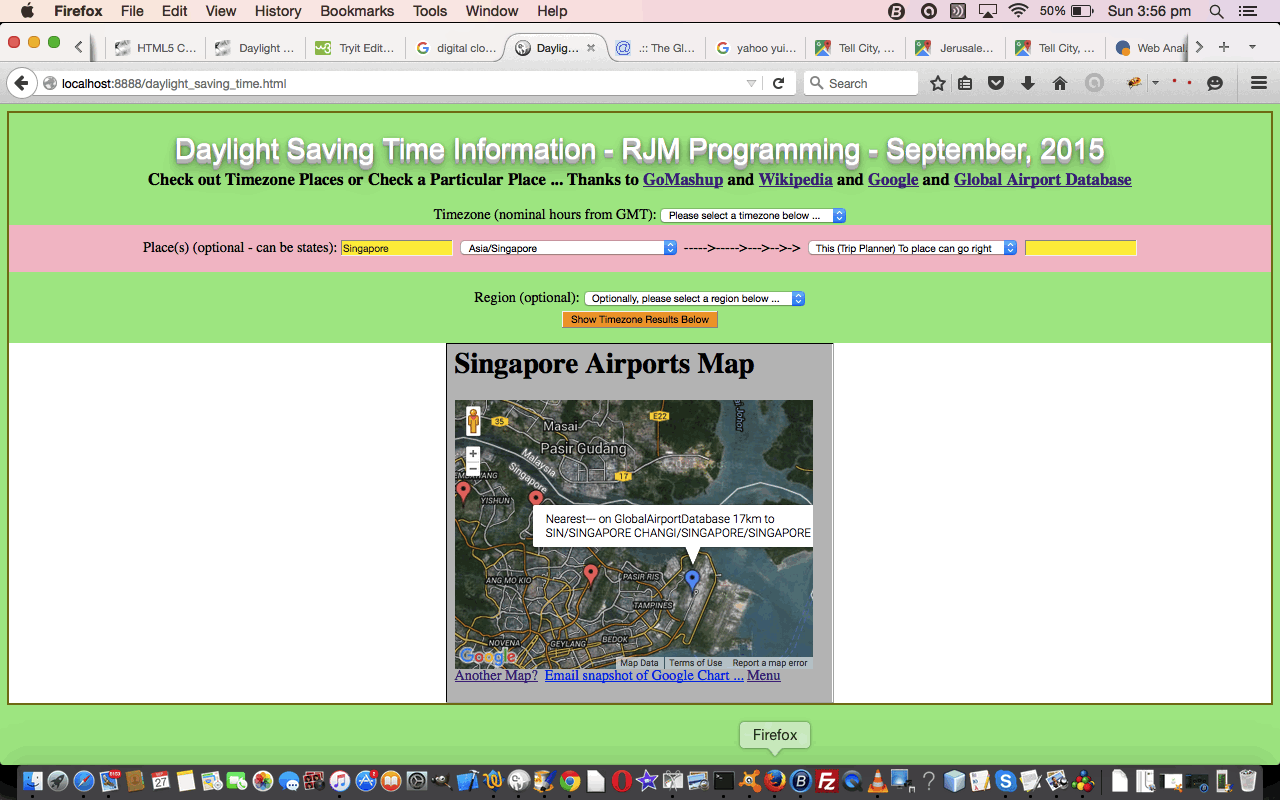The width and height of the screenshot is (1280, 800).
Task: List all tabs dropdown arrow
Action: (x=1252, y=47)
